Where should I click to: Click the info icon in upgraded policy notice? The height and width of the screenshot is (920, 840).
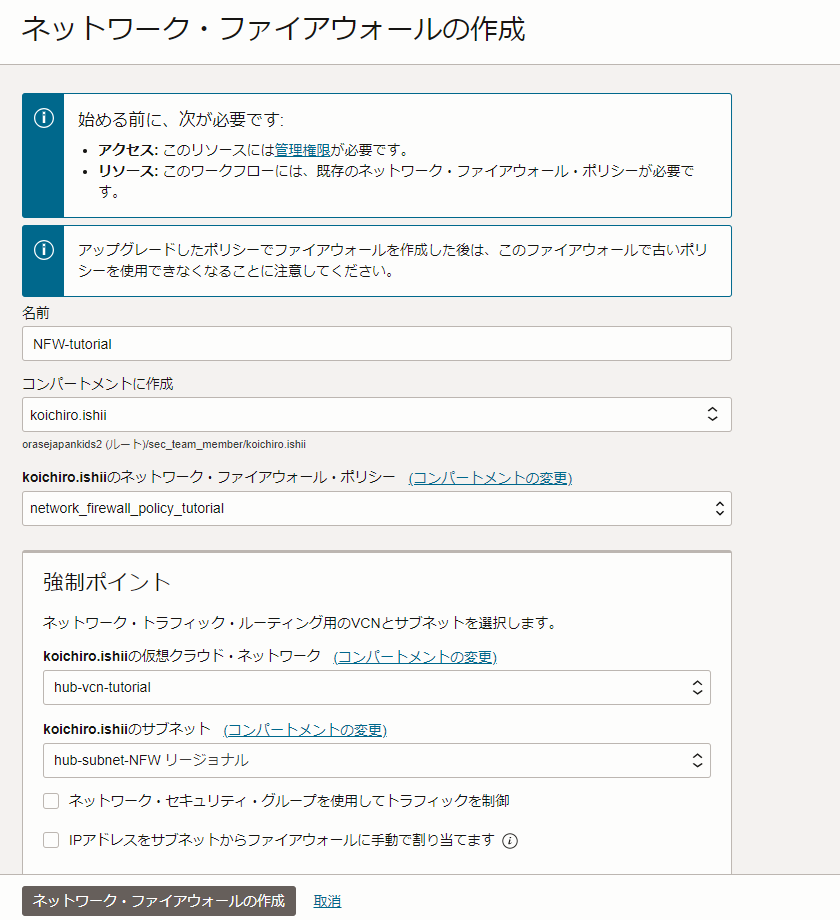[x=43, y=249]
